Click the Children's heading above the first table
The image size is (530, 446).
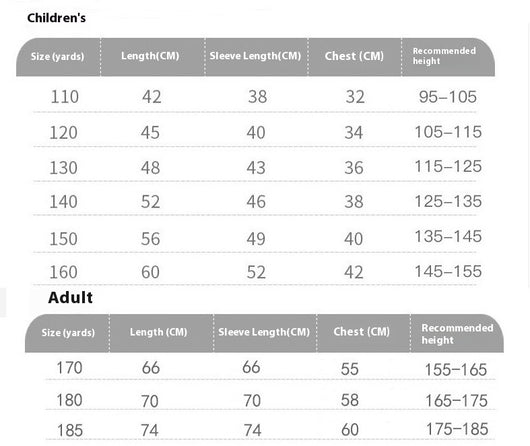56,18
